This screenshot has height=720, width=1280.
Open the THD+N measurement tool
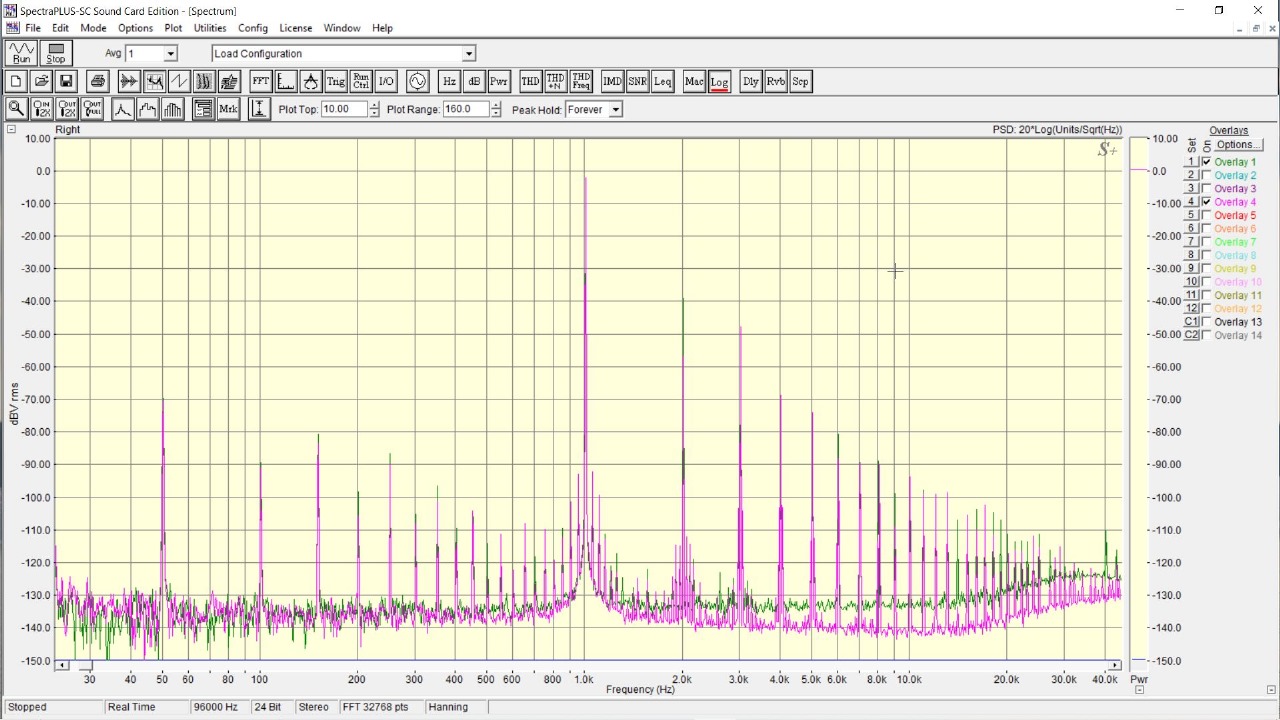pos(555,82)
